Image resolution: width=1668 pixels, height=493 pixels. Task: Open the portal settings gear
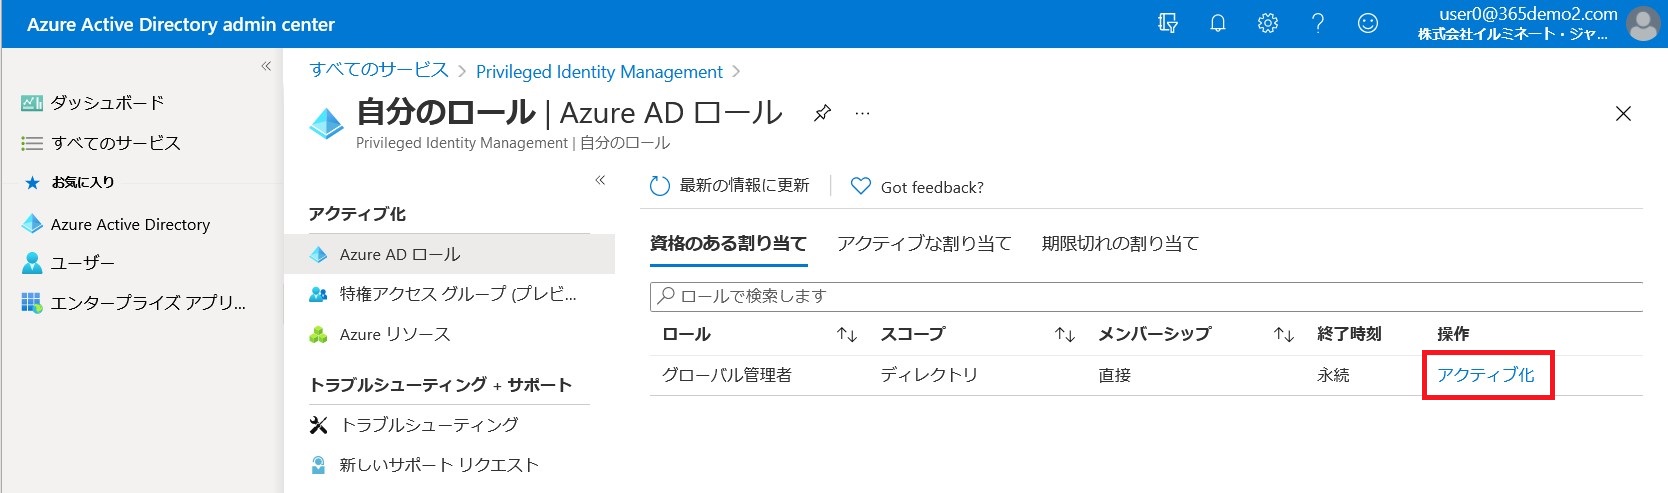point(1268,23)
